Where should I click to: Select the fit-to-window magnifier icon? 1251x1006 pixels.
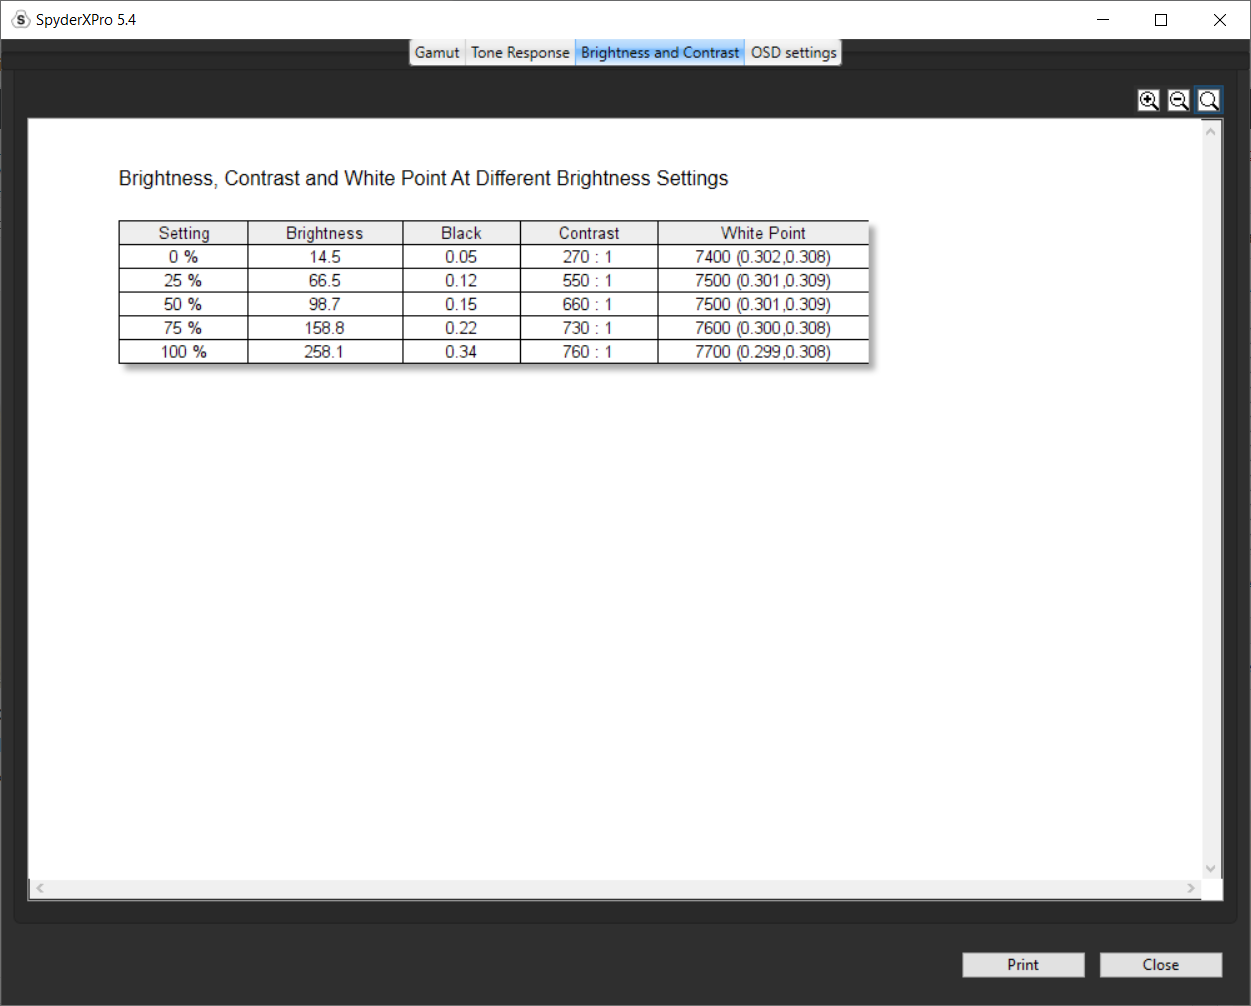click(1209, 100)
